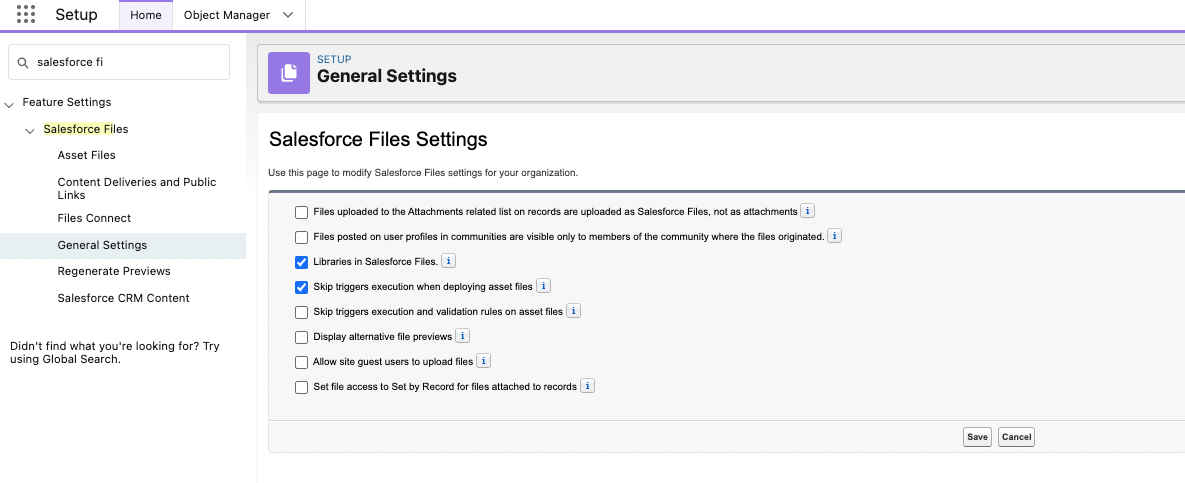Click info icon for Skip triggers when deploying asset files
The image size is (1185, 483).
point(544,286)
